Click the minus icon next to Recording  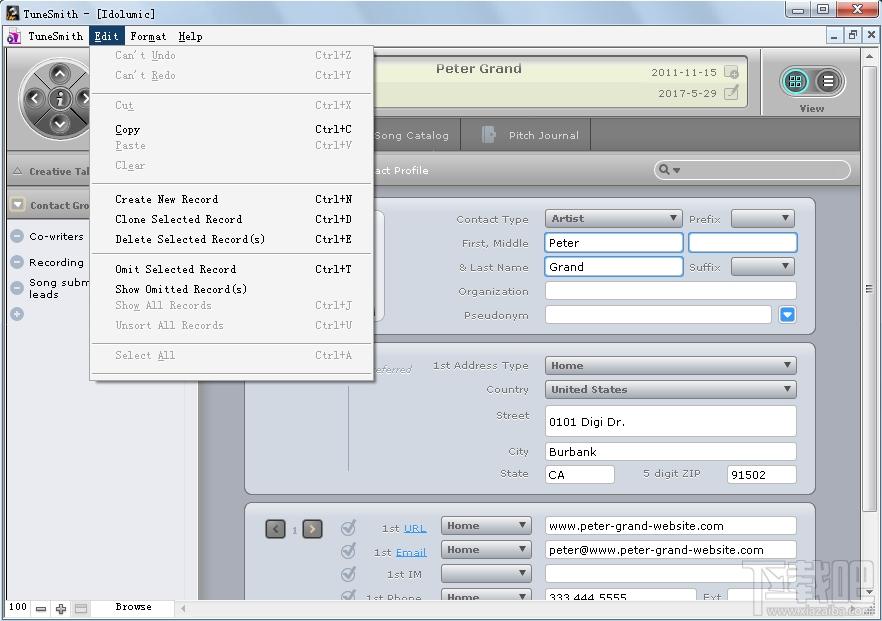pyautogui.click(x=17, y=262)
